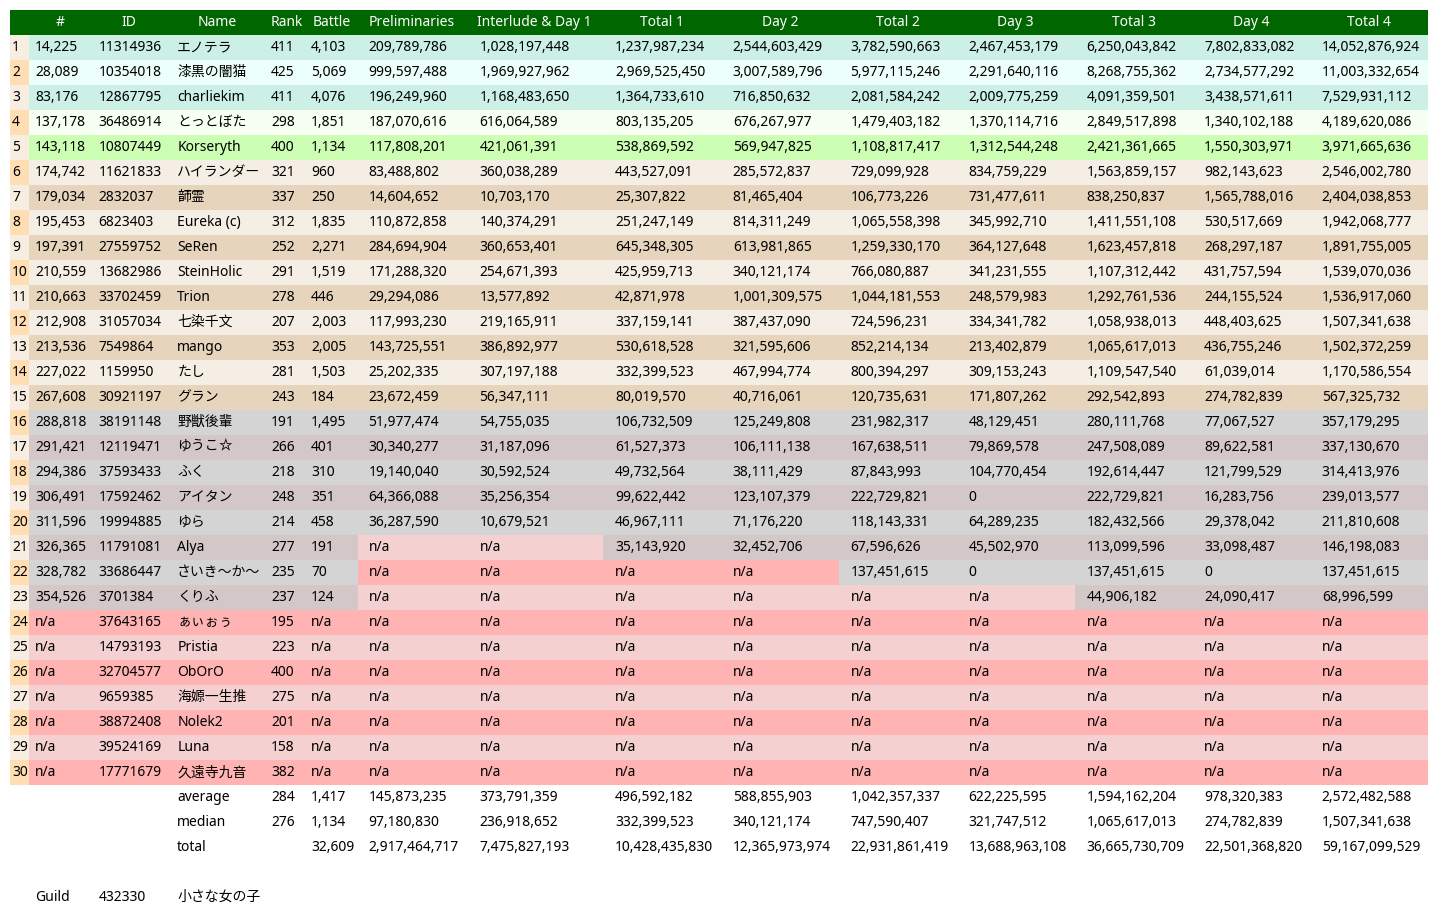Click the median Preliminaries value 97,180,830
1438x920 pixels.
tap(403, 821)
